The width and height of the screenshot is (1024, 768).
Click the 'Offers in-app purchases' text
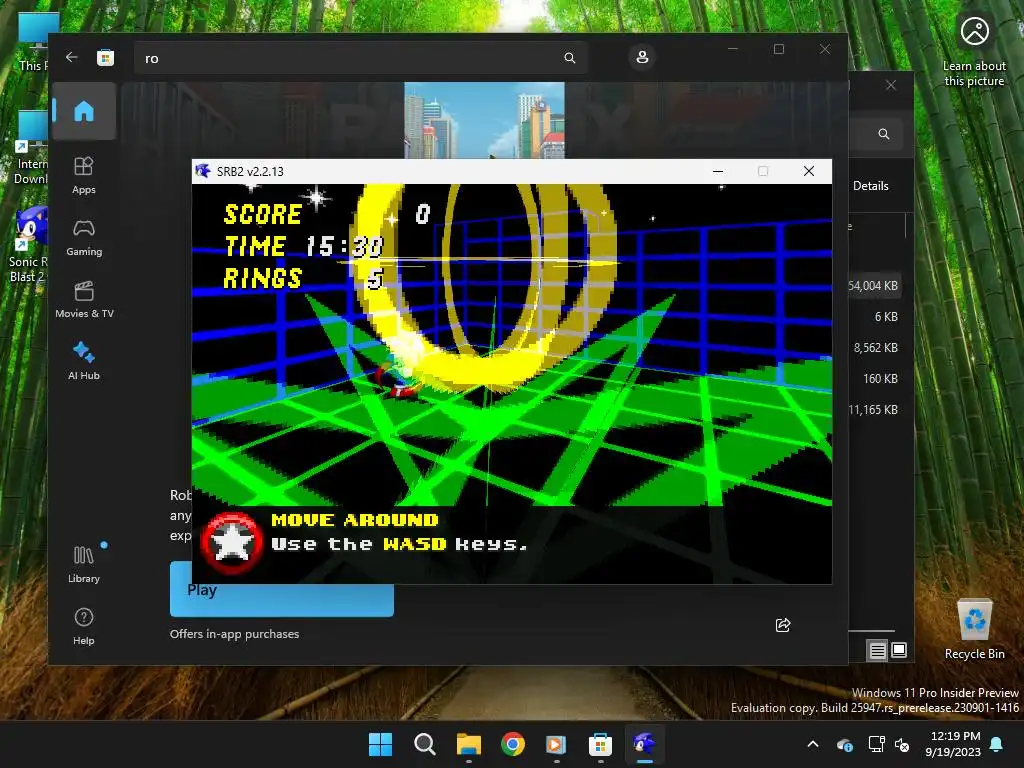234,634
